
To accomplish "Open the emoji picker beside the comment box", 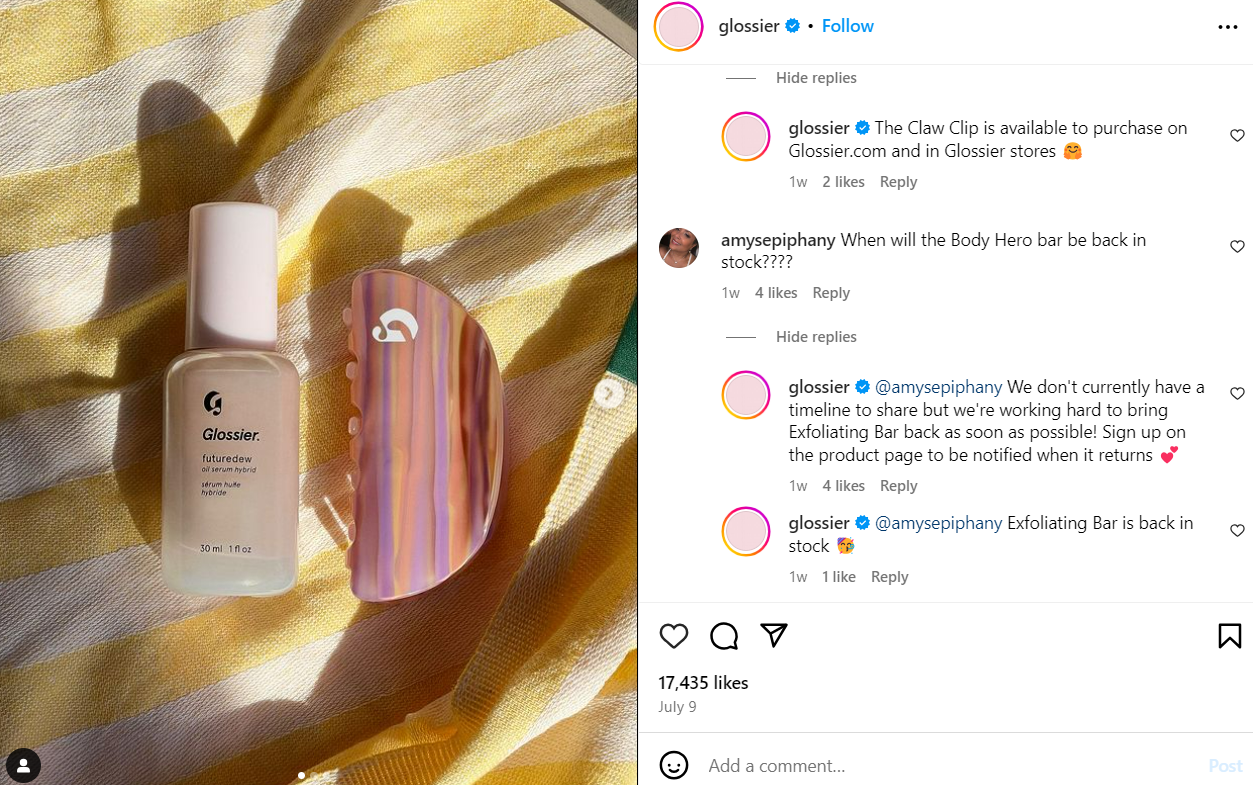I will pos(673,765).
